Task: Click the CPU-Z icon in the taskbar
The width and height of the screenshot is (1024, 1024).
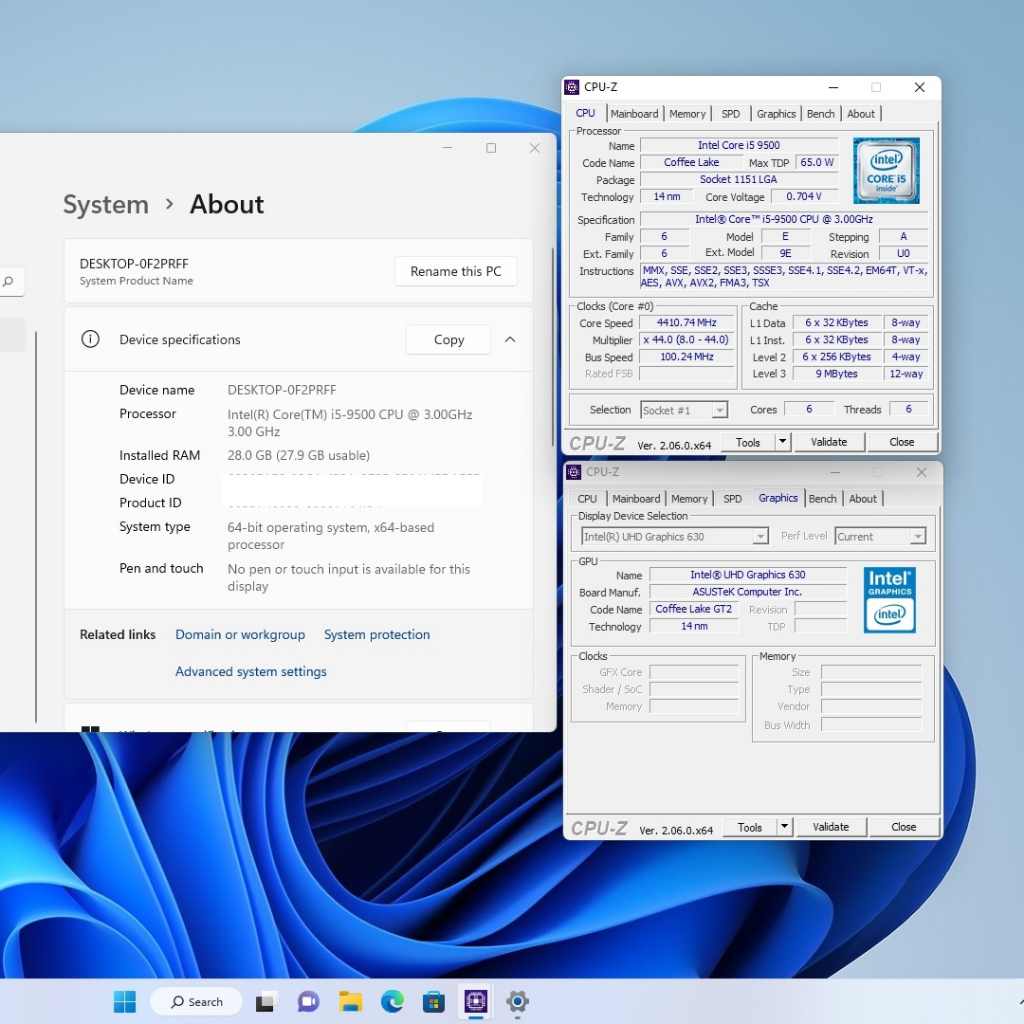Action: tap(475, 1001)
